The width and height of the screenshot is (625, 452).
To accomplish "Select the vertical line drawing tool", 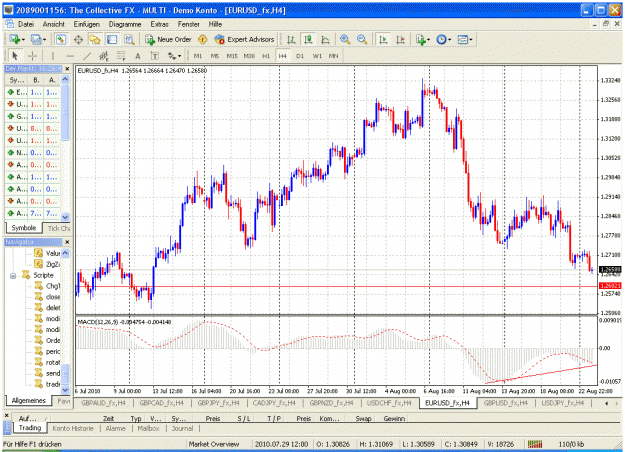I will point(52,56).
